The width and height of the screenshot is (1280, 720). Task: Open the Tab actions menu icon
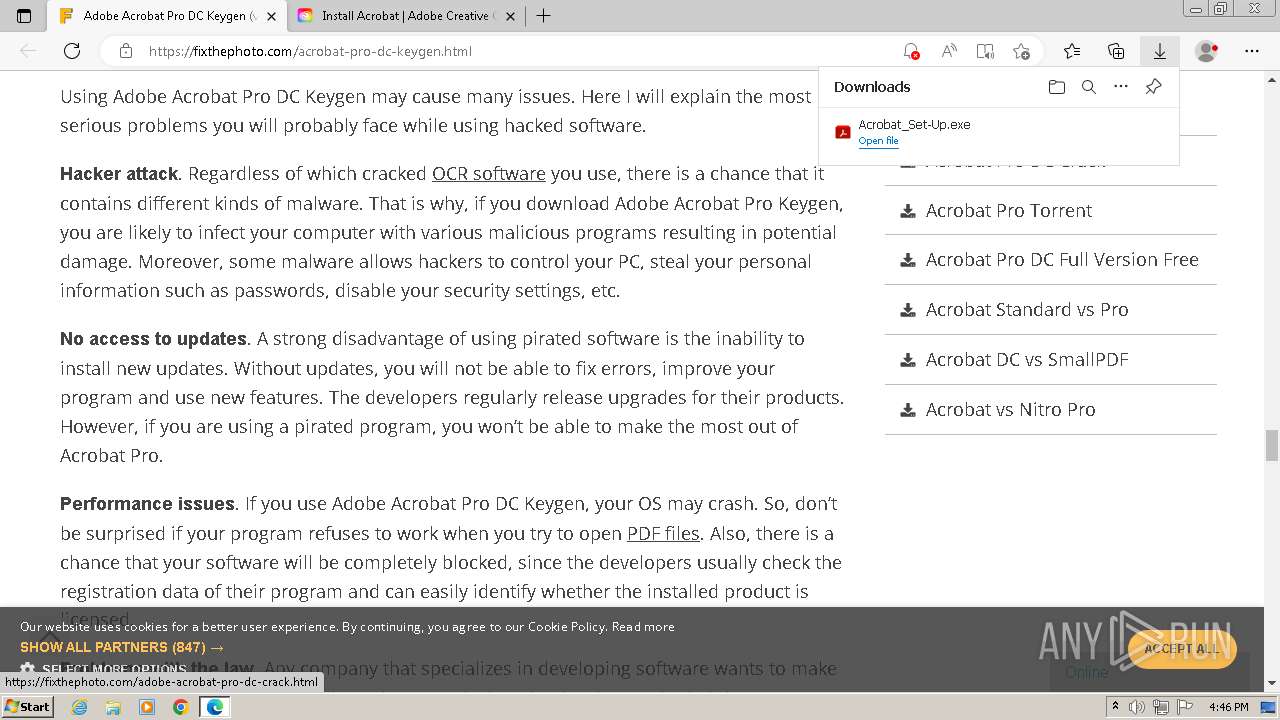24,16
